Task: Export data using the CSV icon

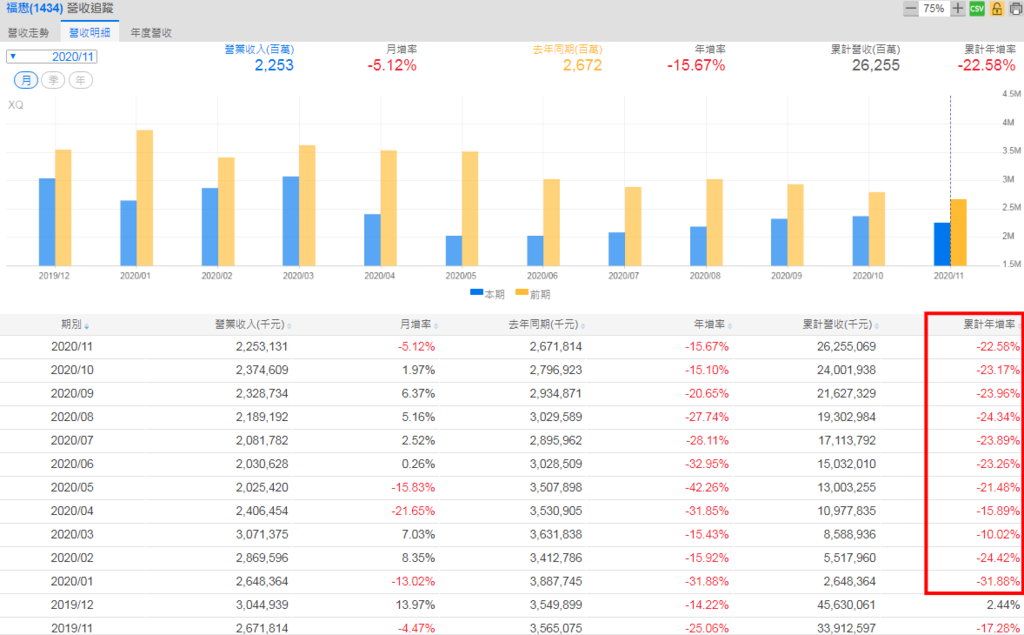Action: point(977,8)
